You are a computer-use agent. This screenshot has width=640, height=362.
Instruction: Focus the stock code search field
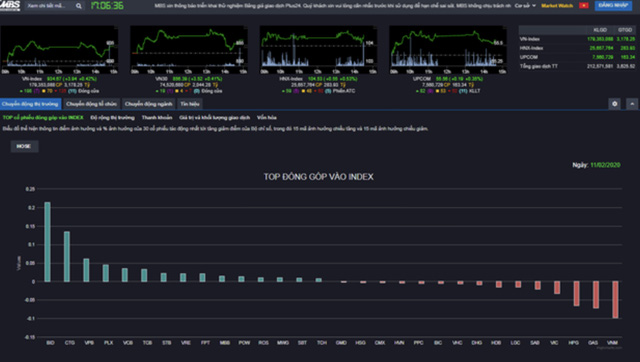point(50,6)
